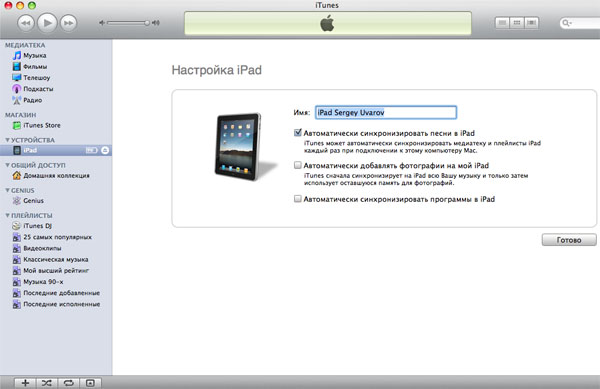Click the Настройка iPad heading
This screenshot has height=389, width=600.
(x=217, y=70)
